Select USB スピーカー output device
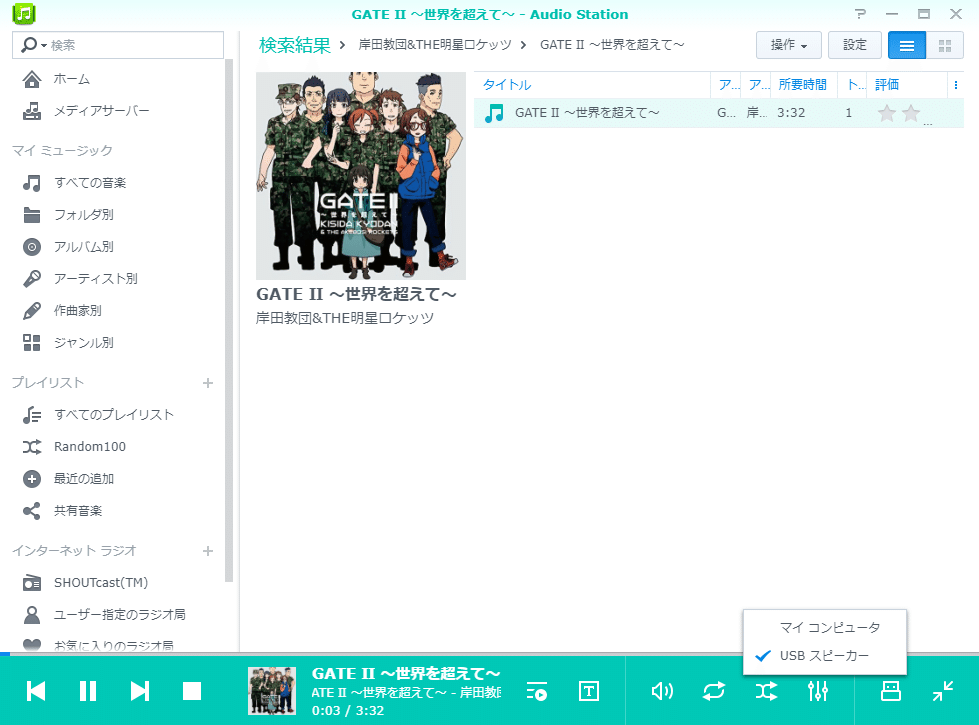The image size is (979, 725). [x=825, y=656]
